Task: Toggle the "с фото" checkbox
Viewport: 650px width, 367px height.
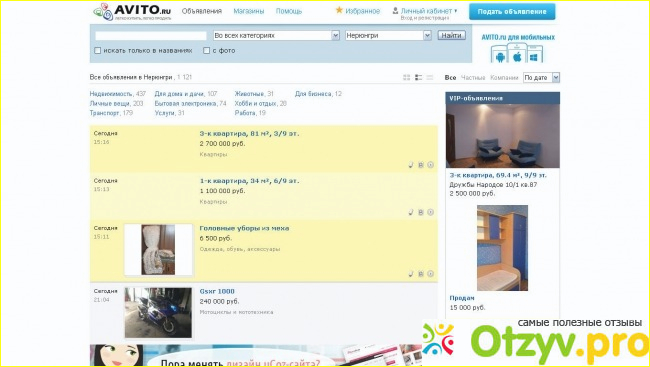Action: [x=206, y=51]
